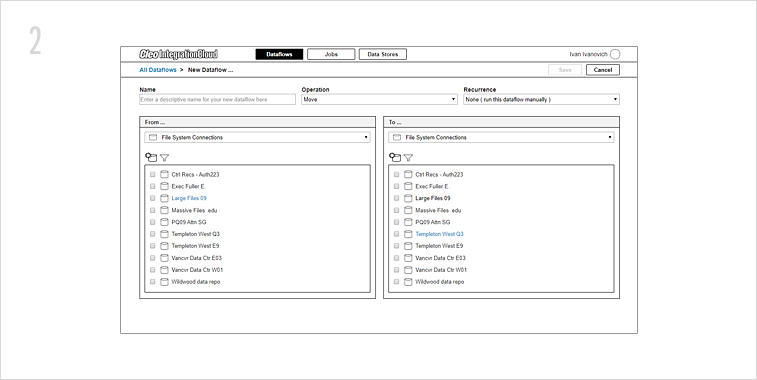757x380 pixels.
Task: Click the Cancel button
Action: point(603,70)
